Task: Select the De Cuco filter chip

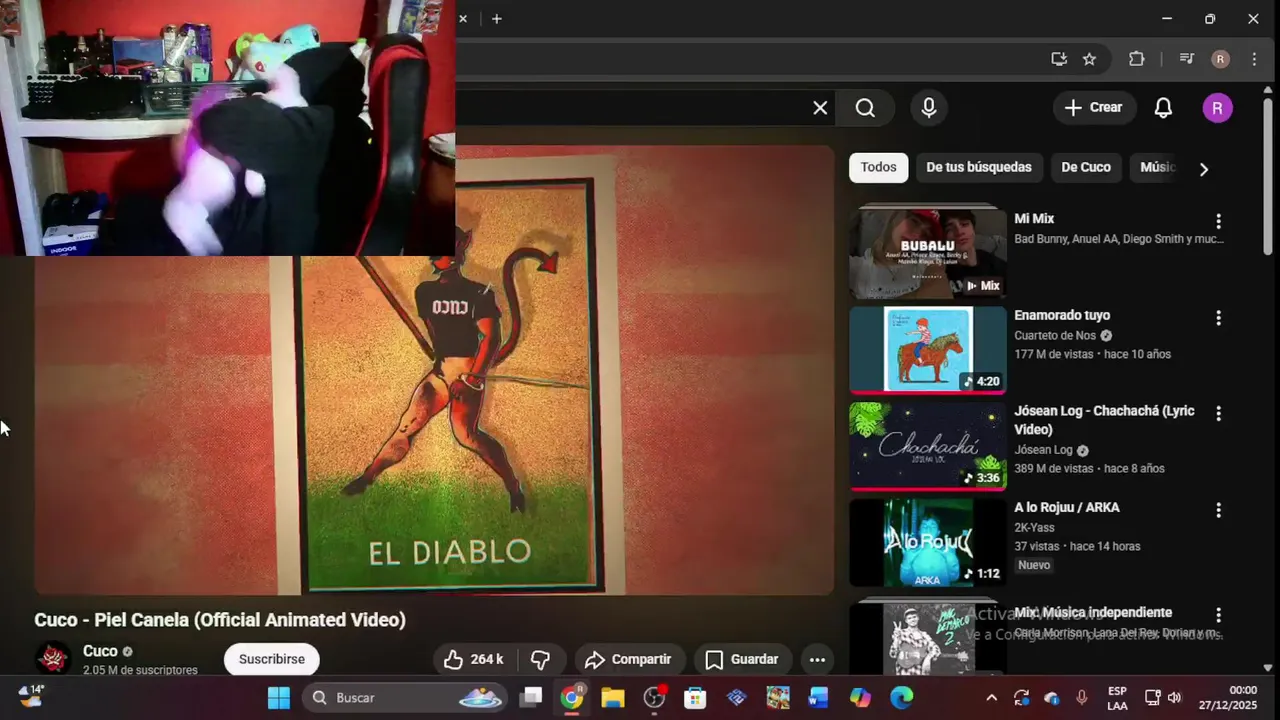Action: tap(1086, 167)
